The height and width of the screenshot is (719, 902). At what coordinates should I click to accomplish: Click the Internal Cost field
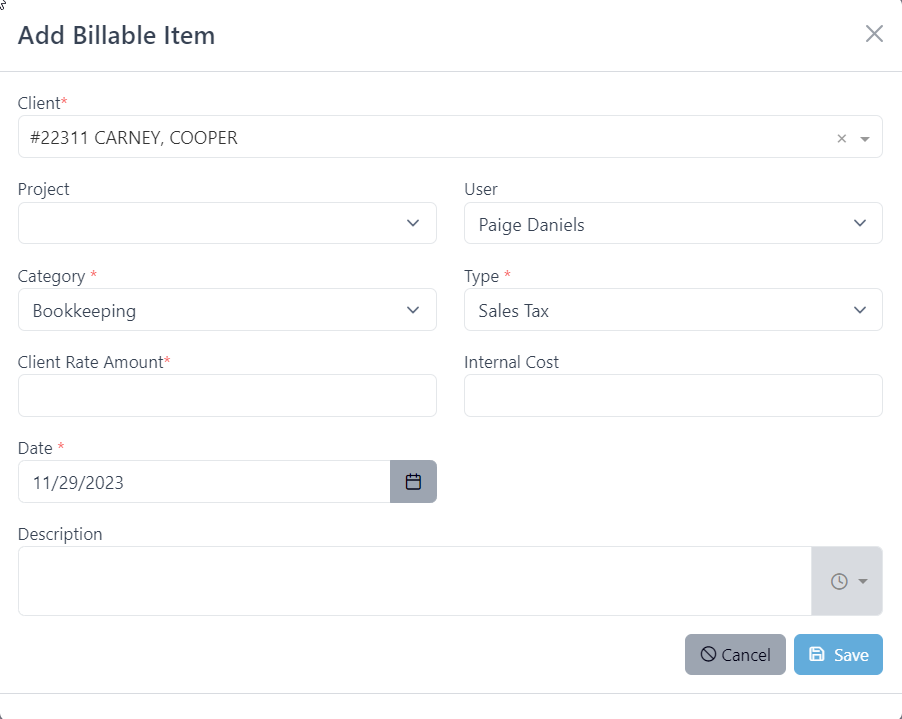click(673, 395)
